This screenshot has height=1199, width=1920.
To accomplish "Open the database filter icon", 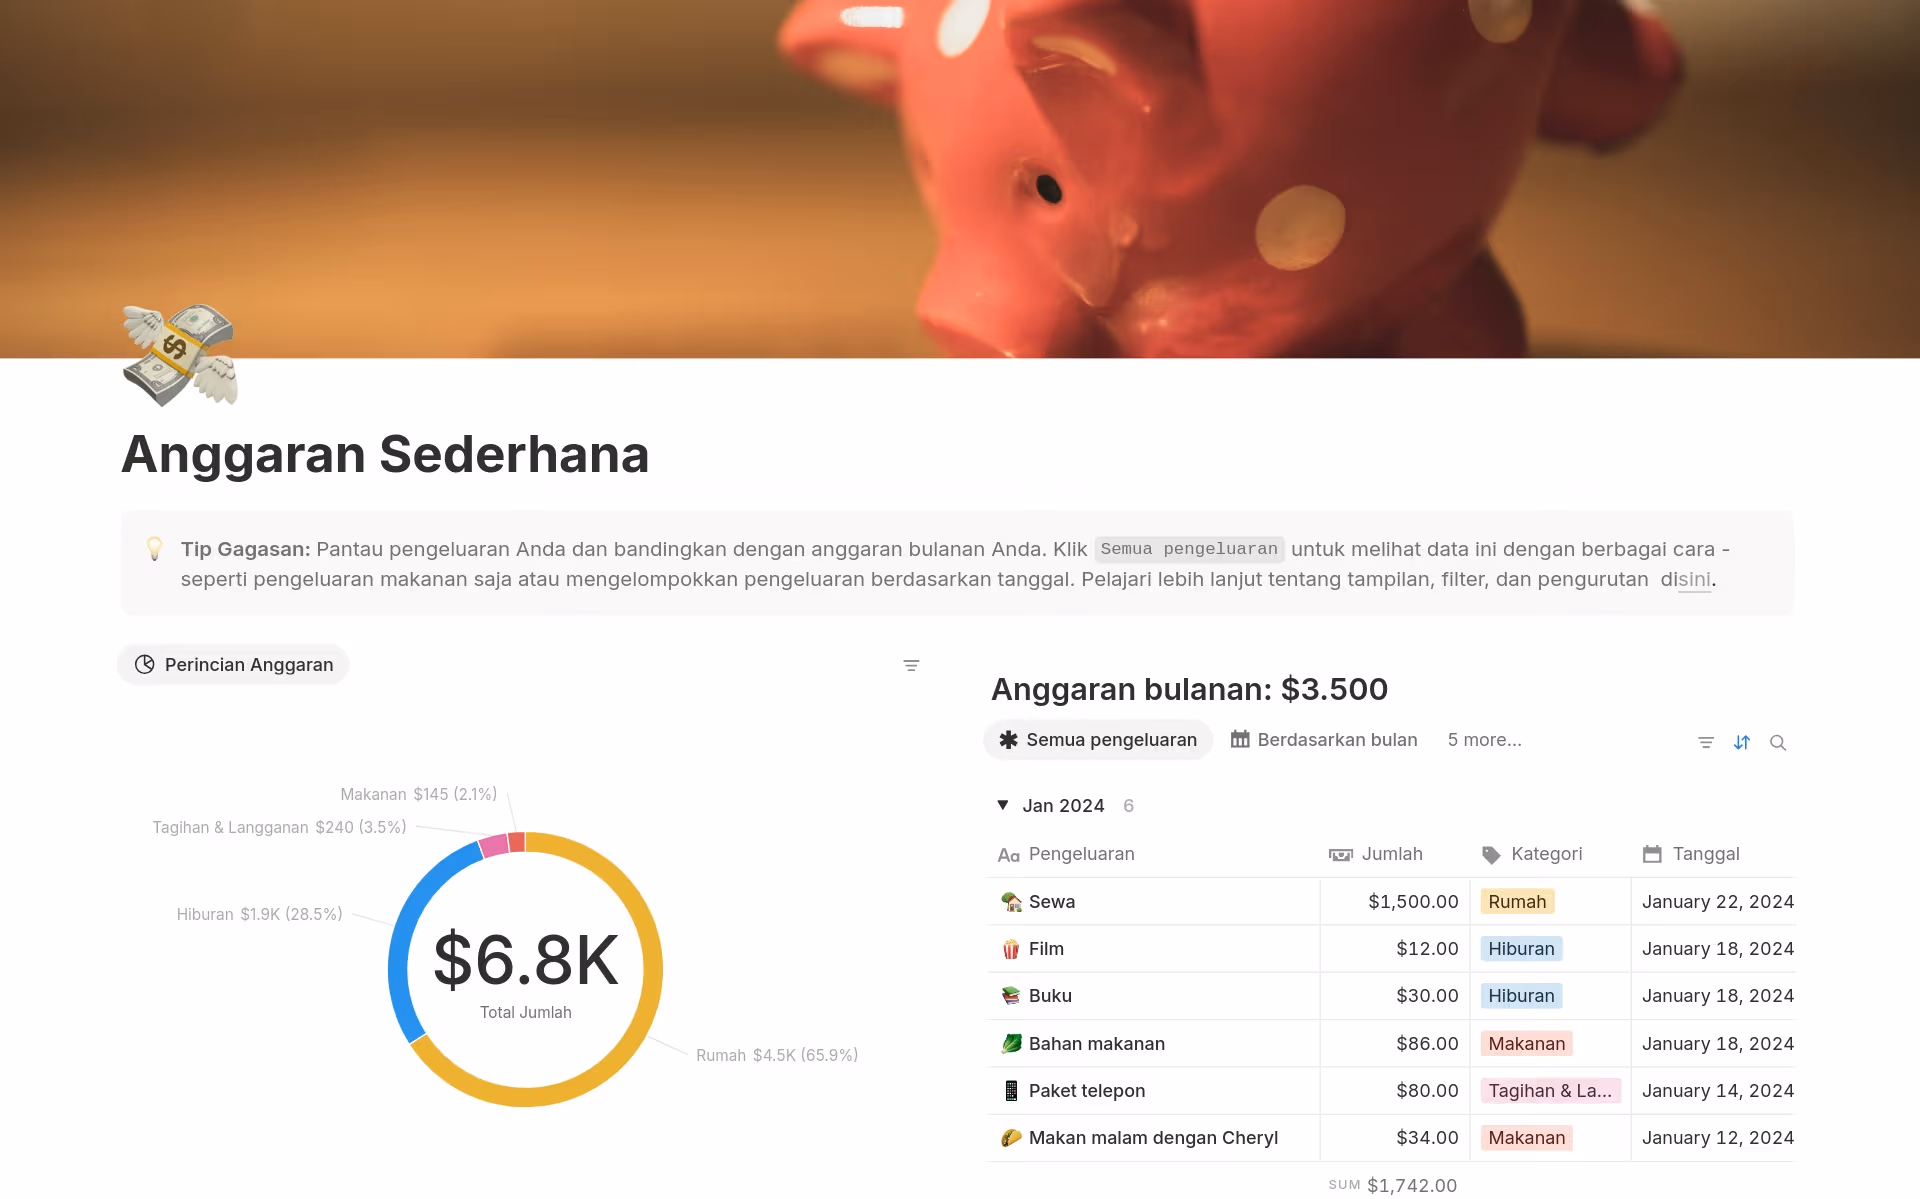I will pyautogui.click(x=1706, y=742).
